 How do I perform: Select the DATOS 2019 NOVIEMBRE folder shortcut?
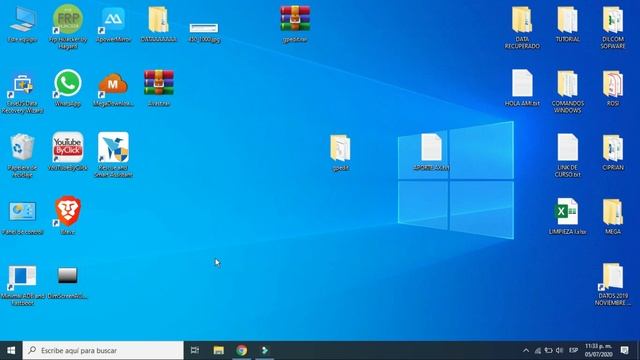click(613, 276)
